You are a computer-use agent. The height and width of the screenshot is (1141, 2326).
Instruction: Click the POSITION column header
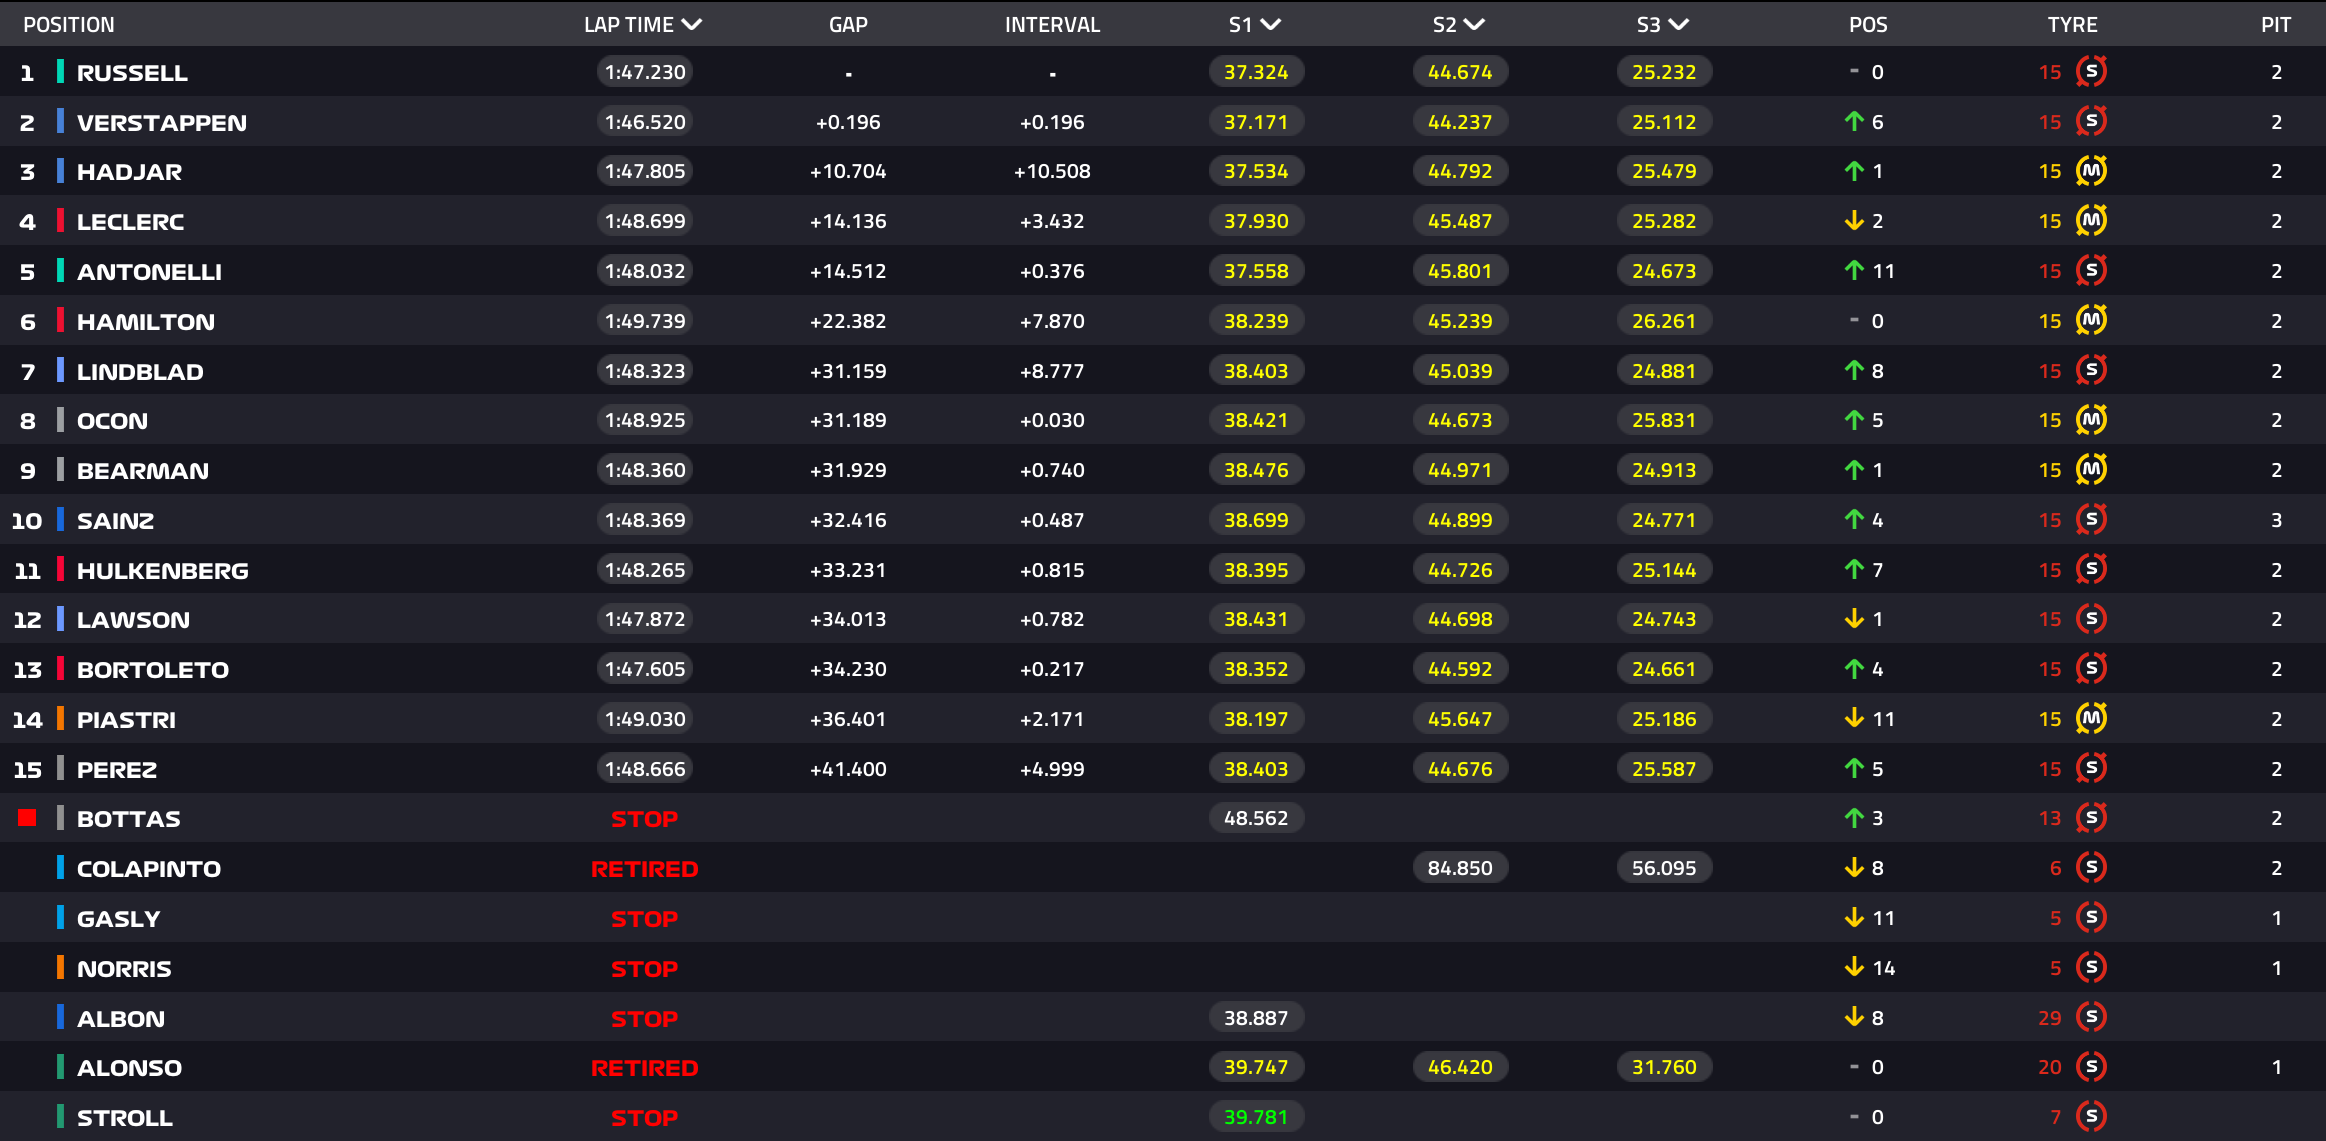click(x=69, y=25)
